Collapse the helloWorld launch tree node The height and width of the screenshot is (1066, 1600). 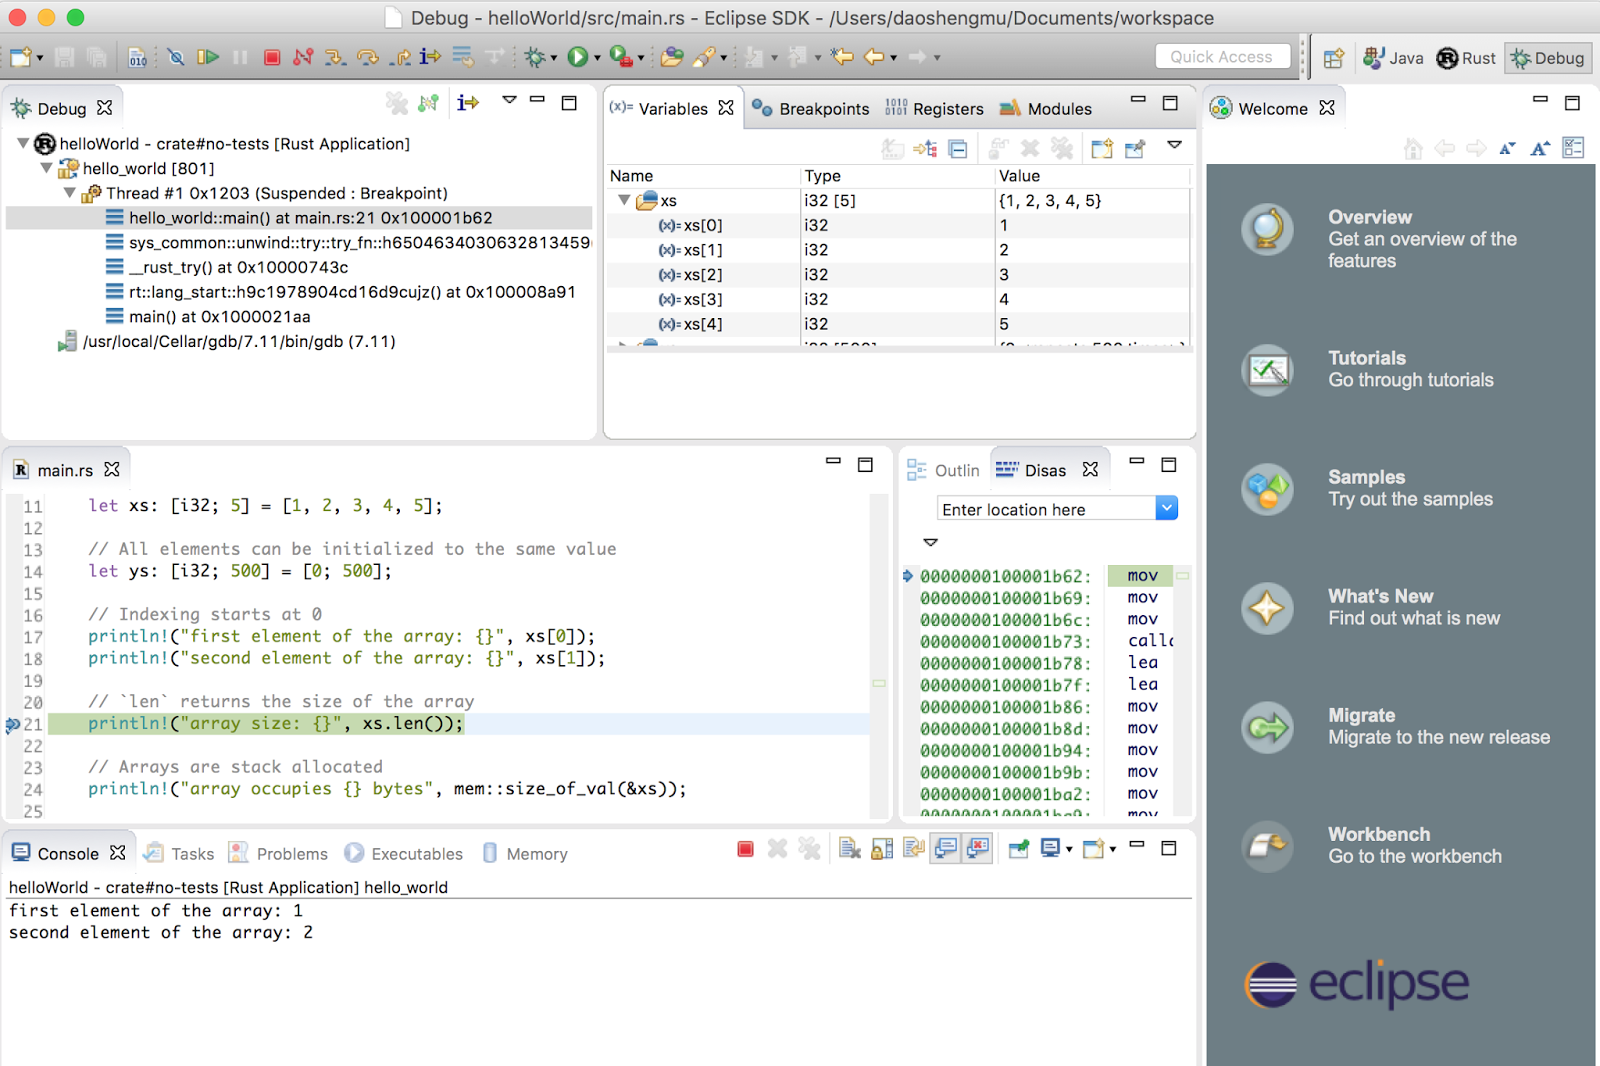[x=23, y=144]
